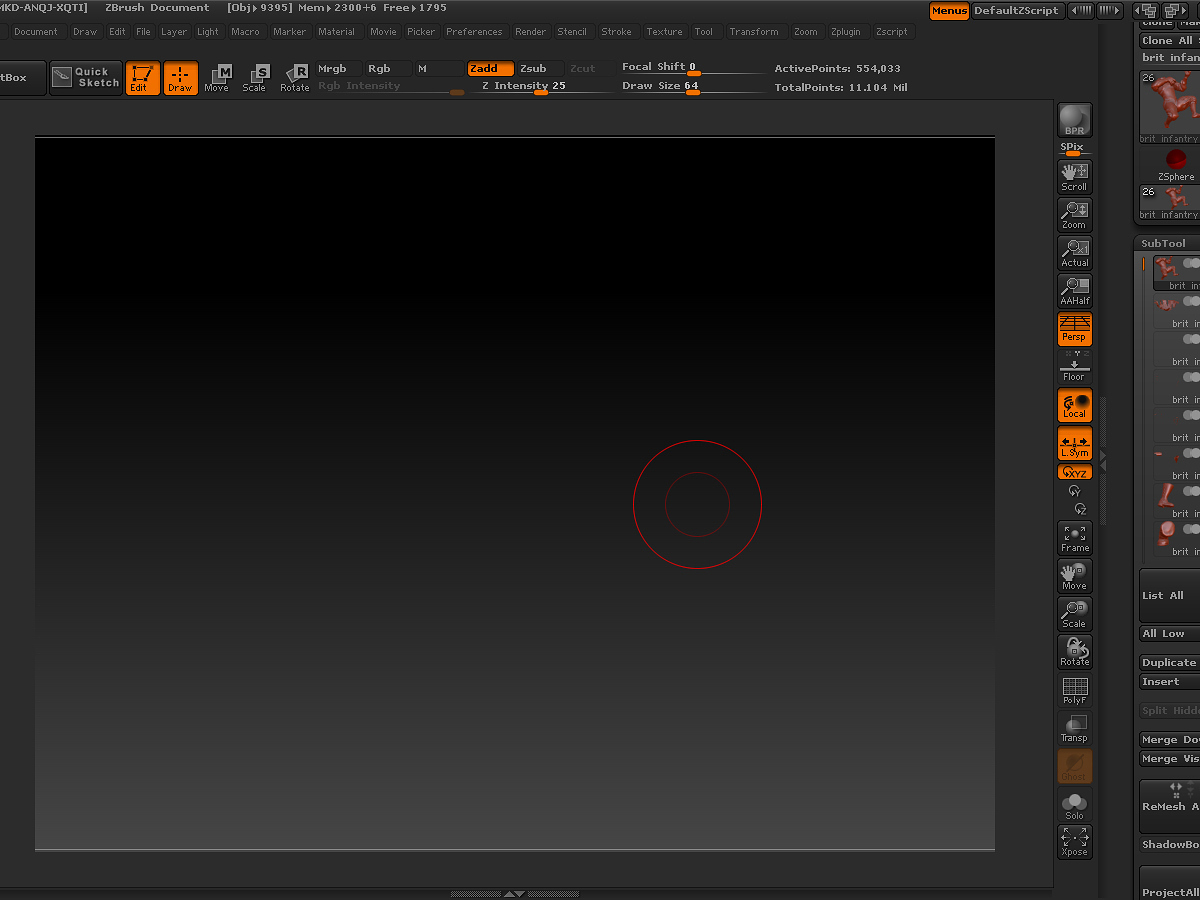
Task: Open the Stroke menu
Action: (x=616, y=32)
